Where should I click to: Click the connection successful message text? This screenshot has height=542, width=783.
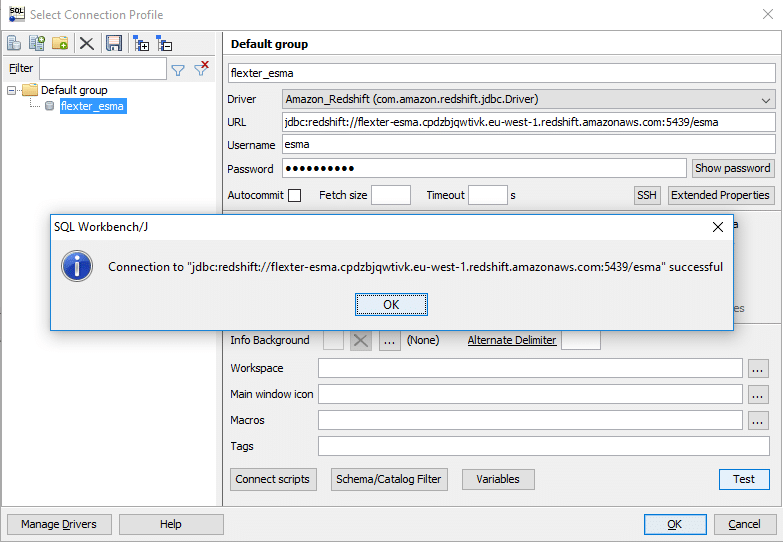(415, 267)
